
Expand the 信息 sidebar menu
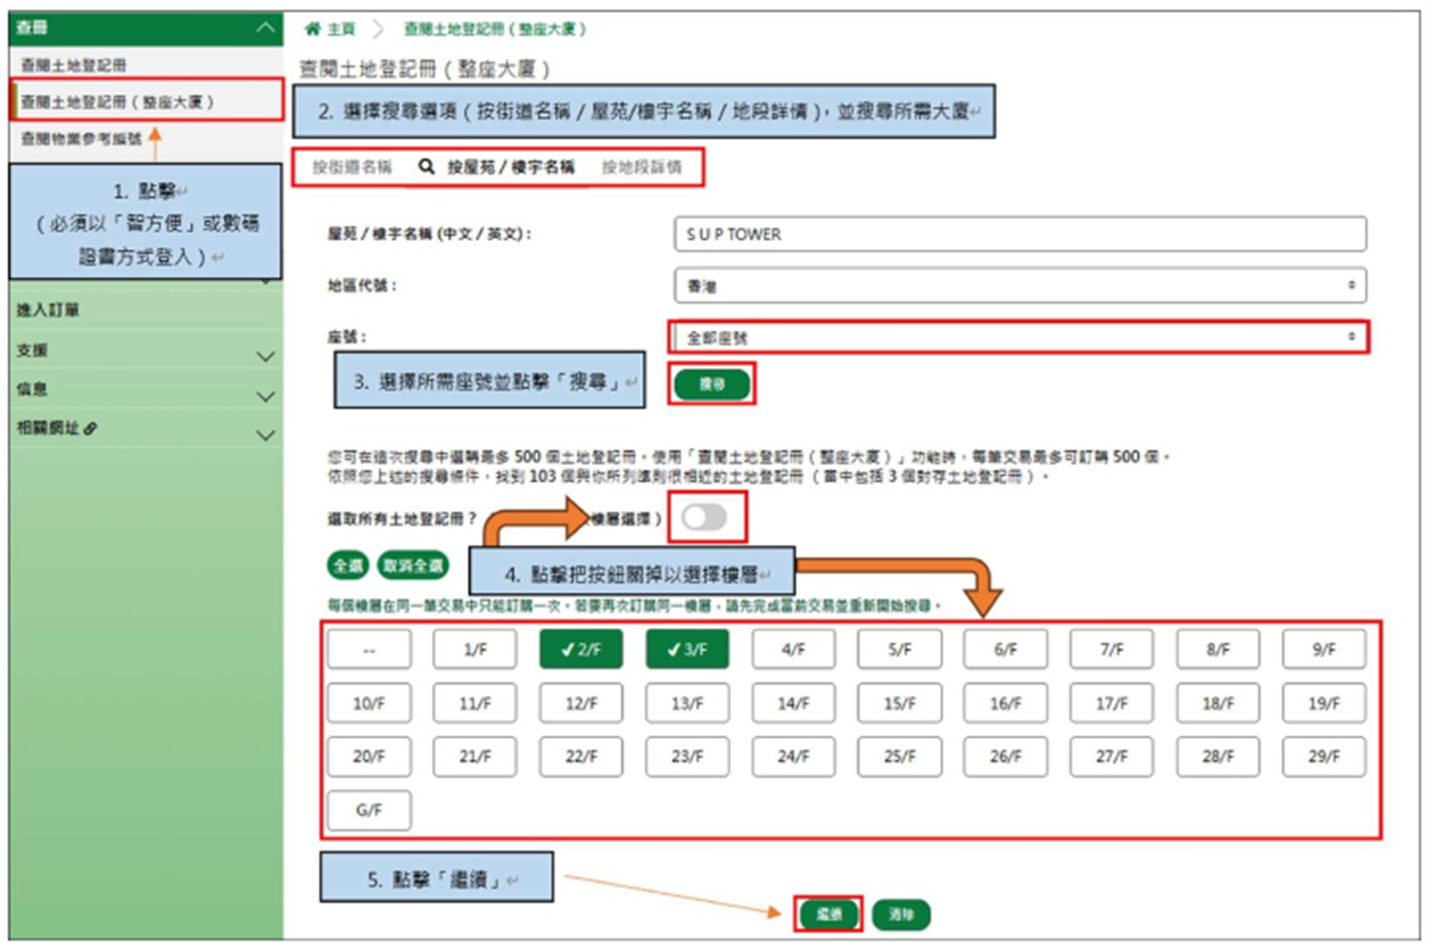(x=265, y=396)
